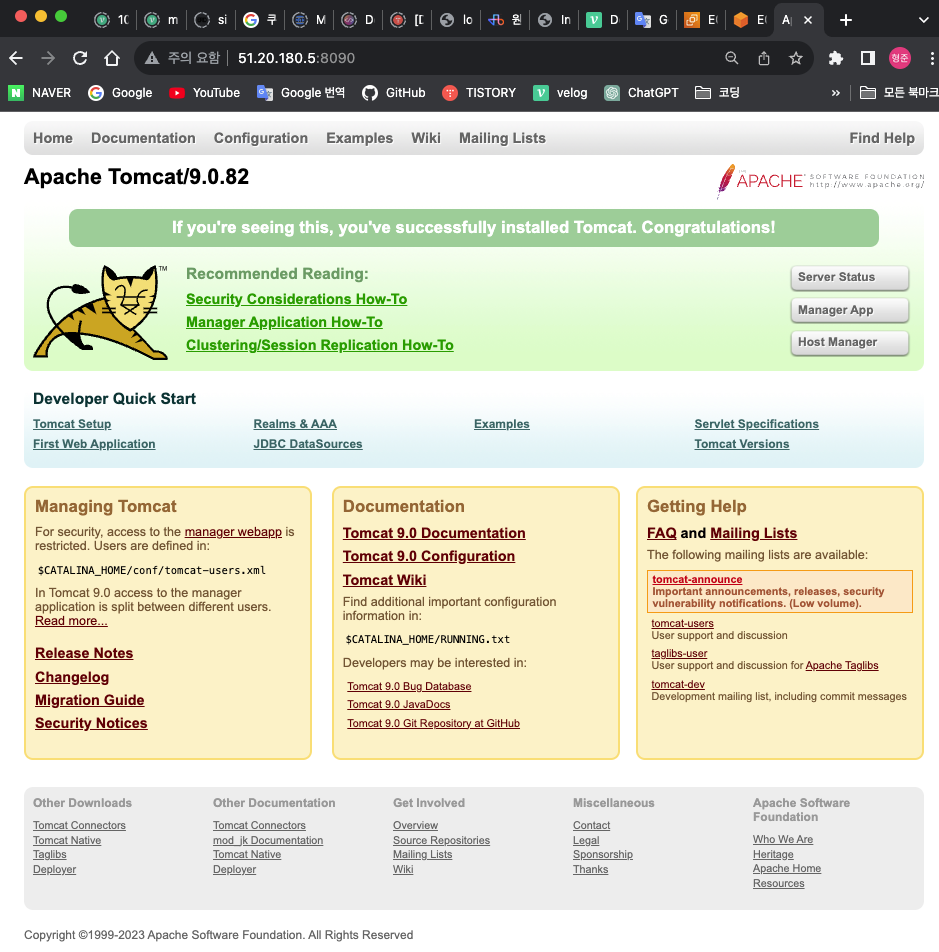Open the Security Notices link
939x952 pixels.
click(x=91, y=723)
